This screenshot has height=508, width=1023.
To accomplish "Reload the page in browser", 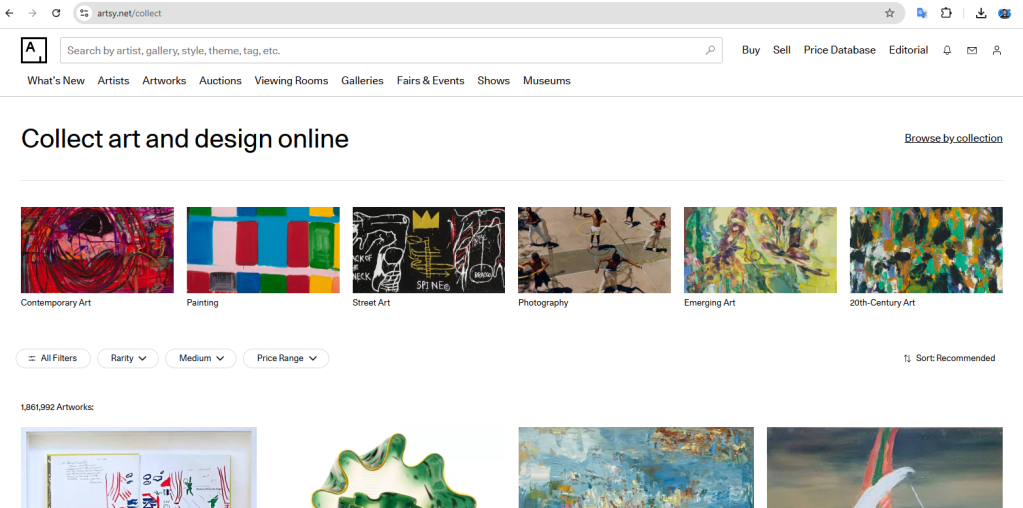I will [56, 13].
